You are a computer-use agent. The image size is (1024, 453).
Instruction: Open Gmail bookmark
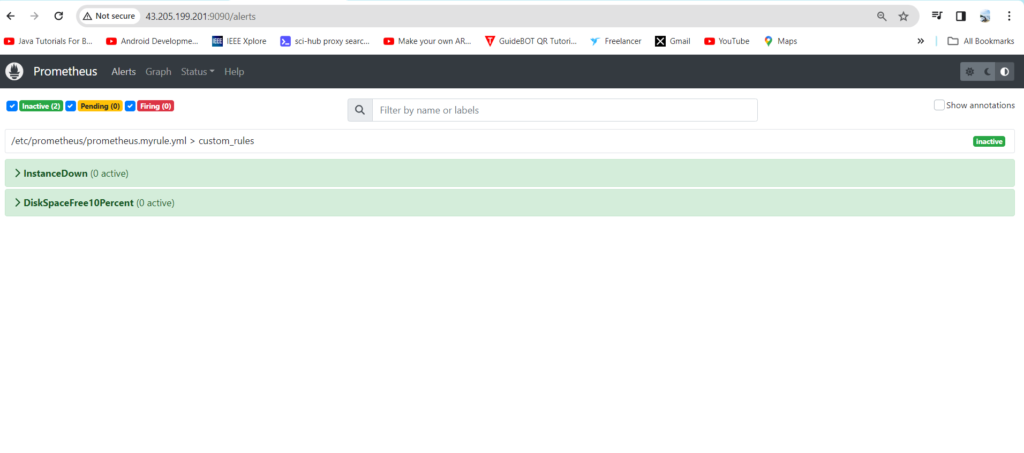pyautogui.click(x=673, y=41)
